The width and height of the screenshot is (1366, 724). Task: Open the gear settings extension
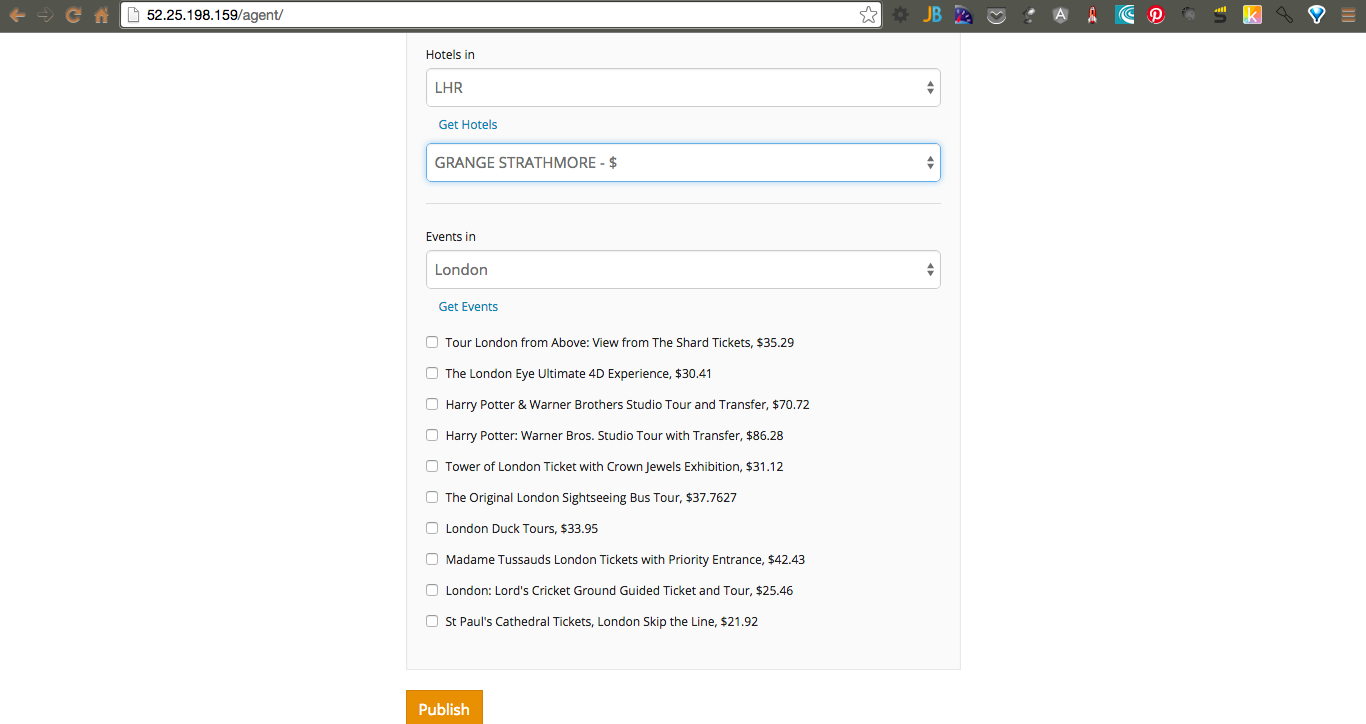coord(900,15)
